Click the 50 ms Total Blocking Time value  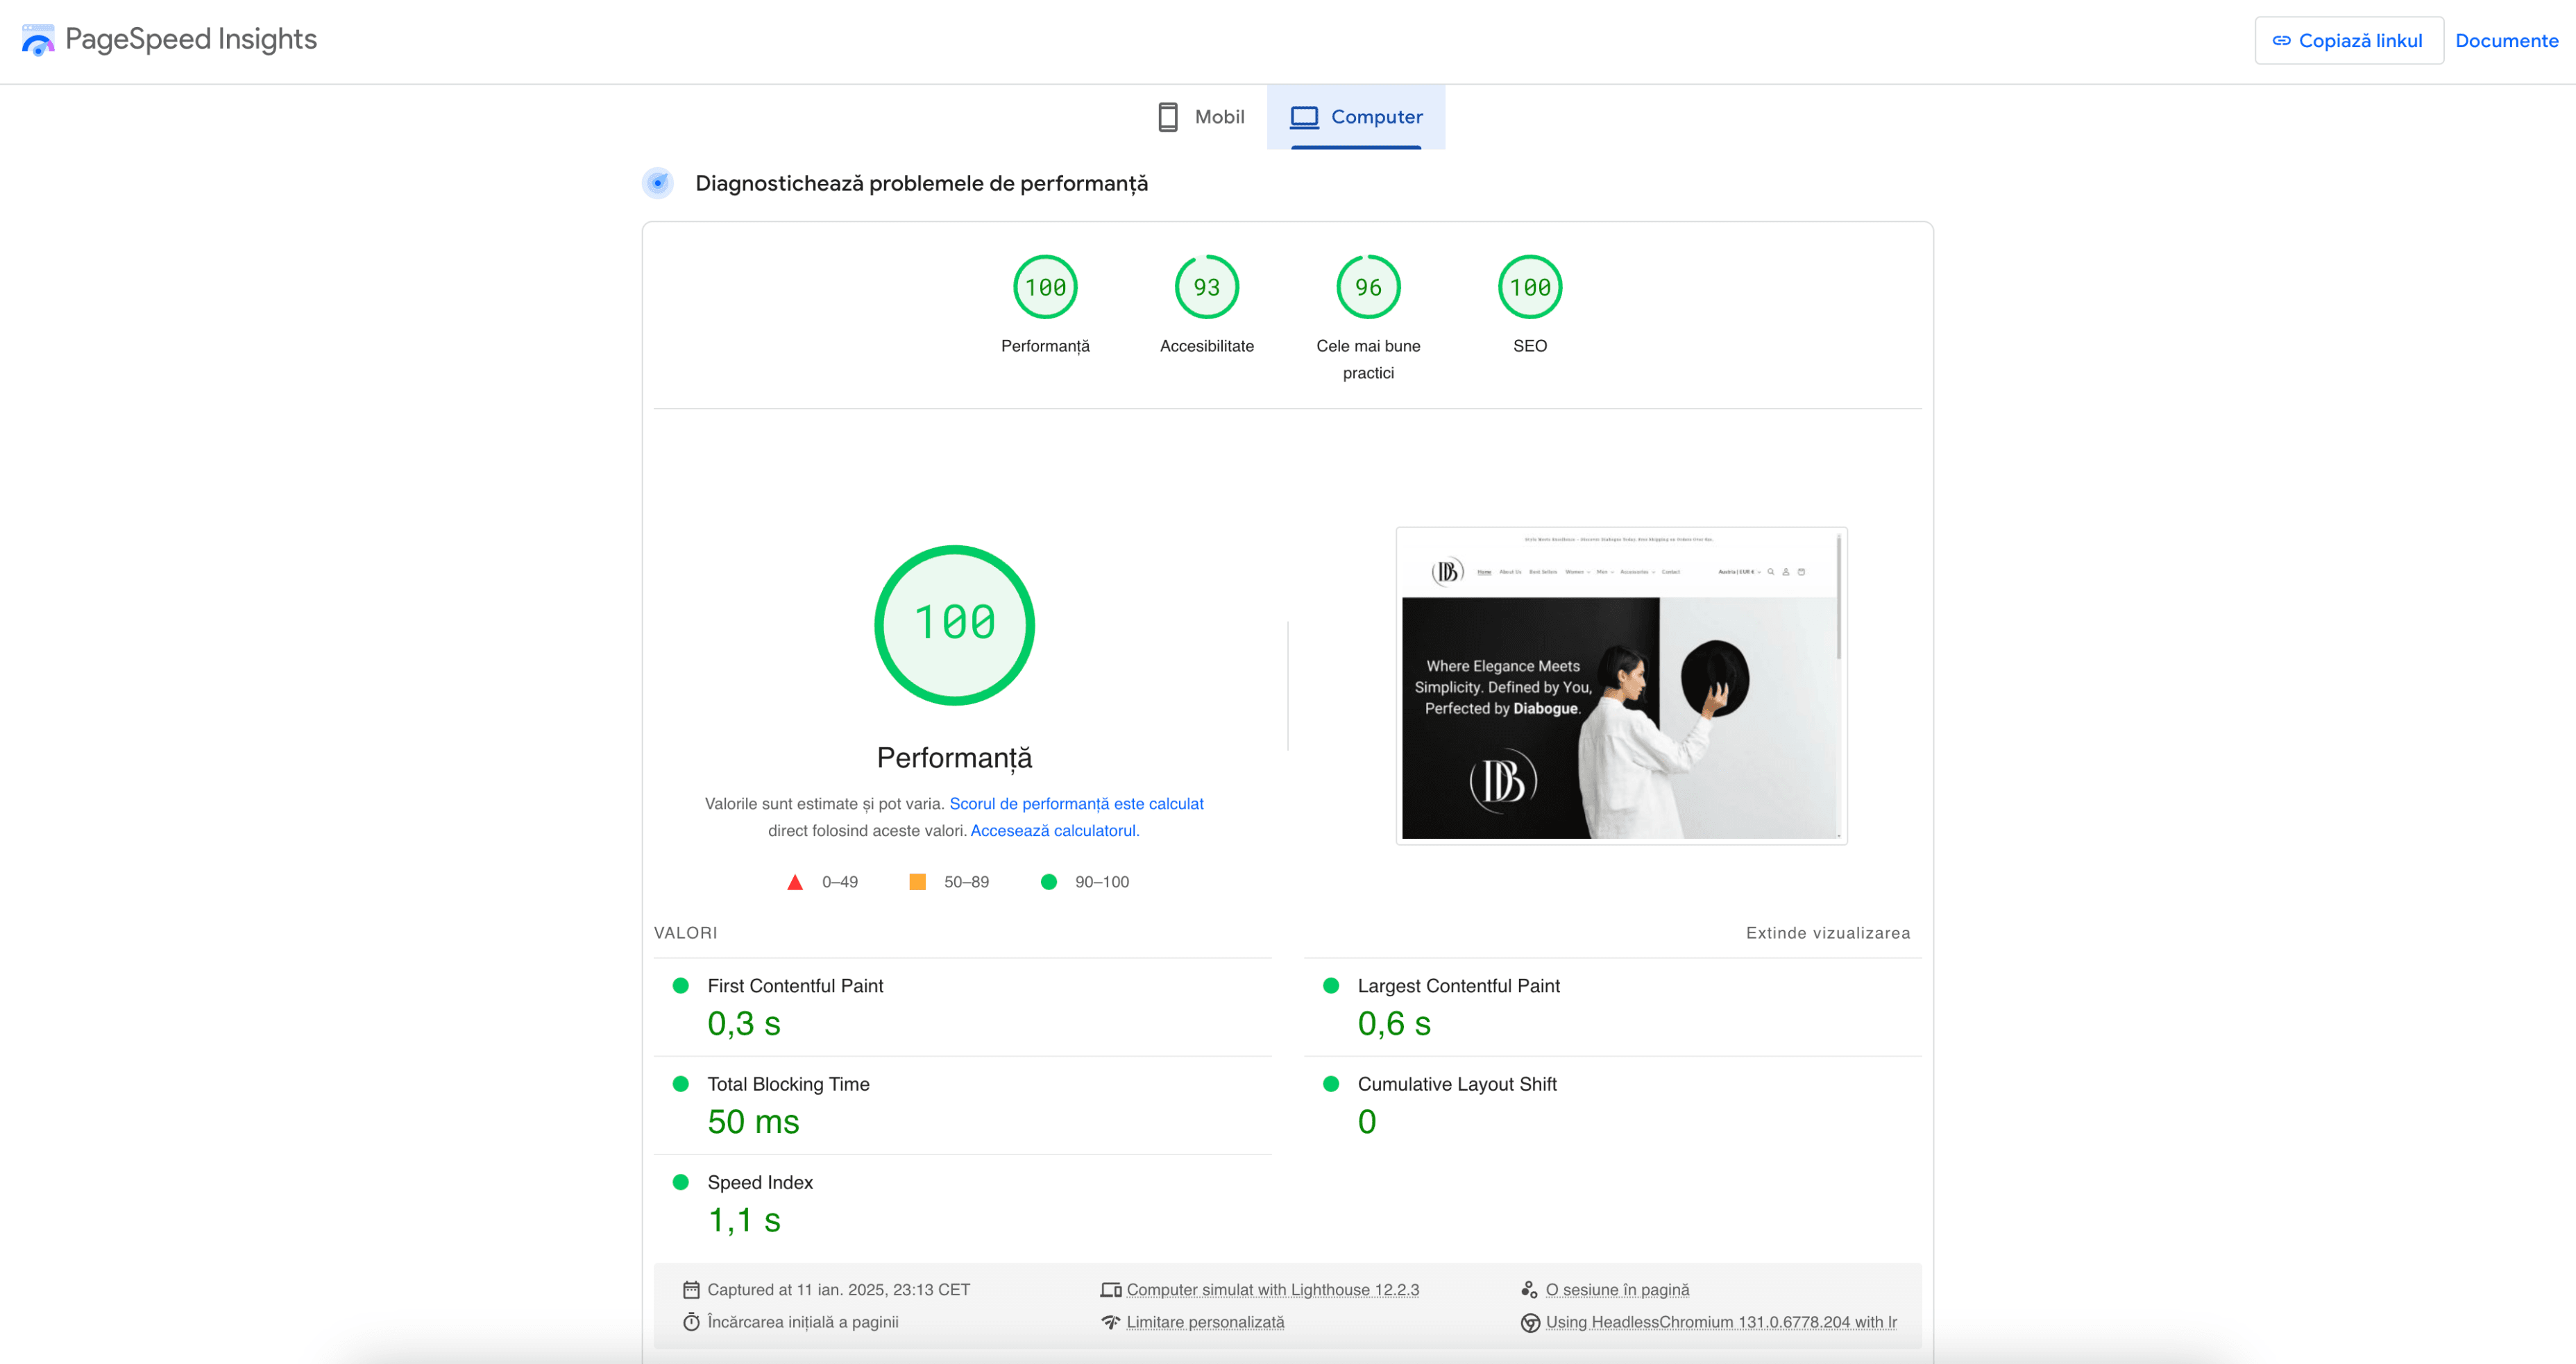(753, 1122)
